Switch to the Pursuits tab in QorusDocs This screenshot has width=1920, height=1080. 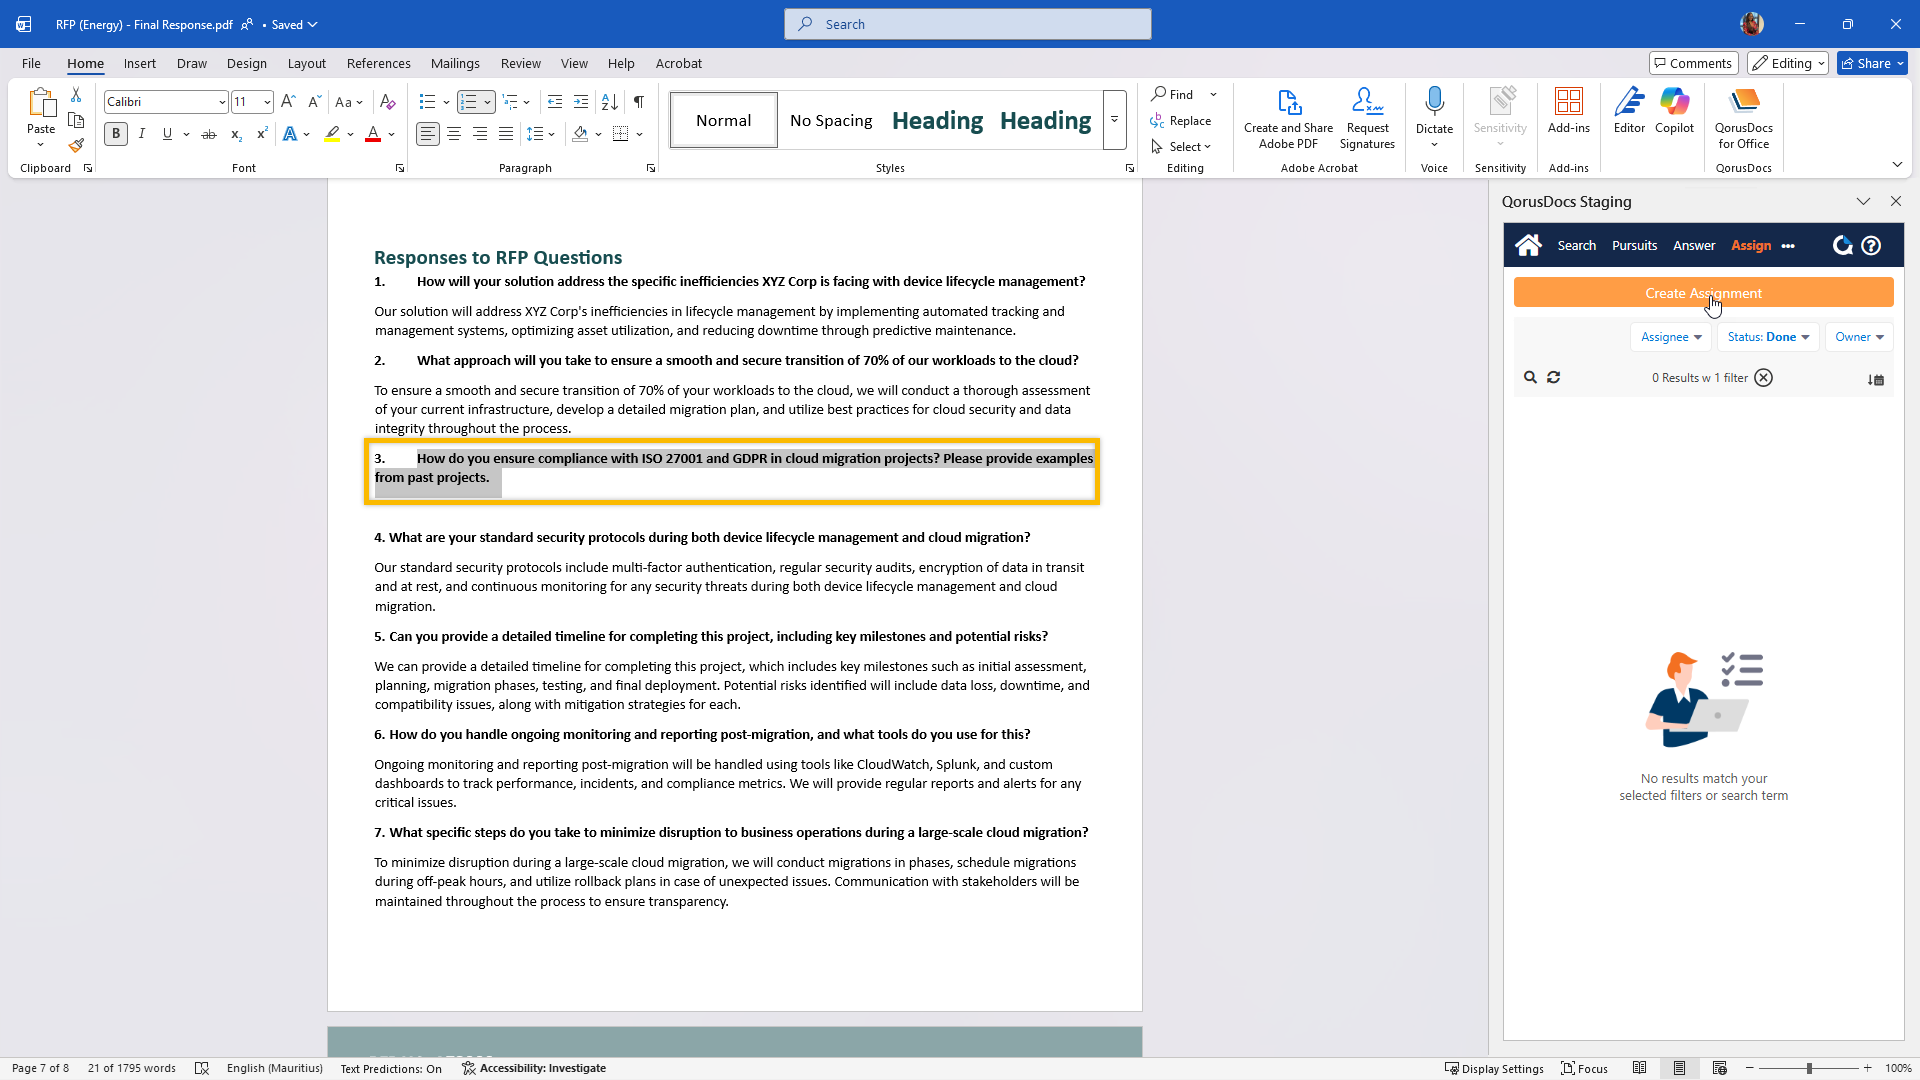pyautogui.click(x=1634, y=245)
